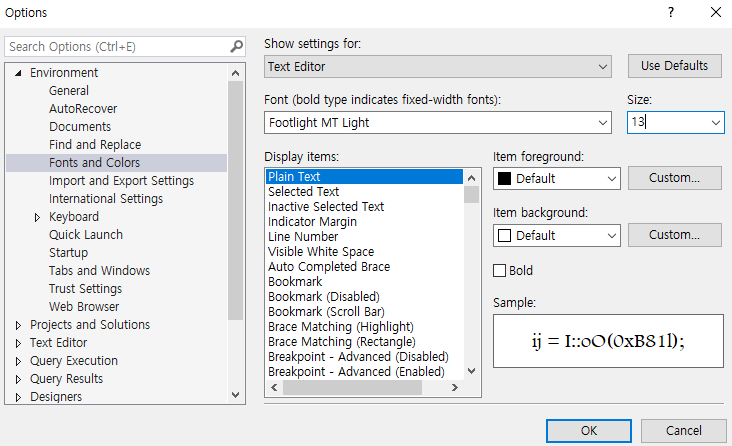
Task: Expand the Query Results node
Action: pos(18,379)
